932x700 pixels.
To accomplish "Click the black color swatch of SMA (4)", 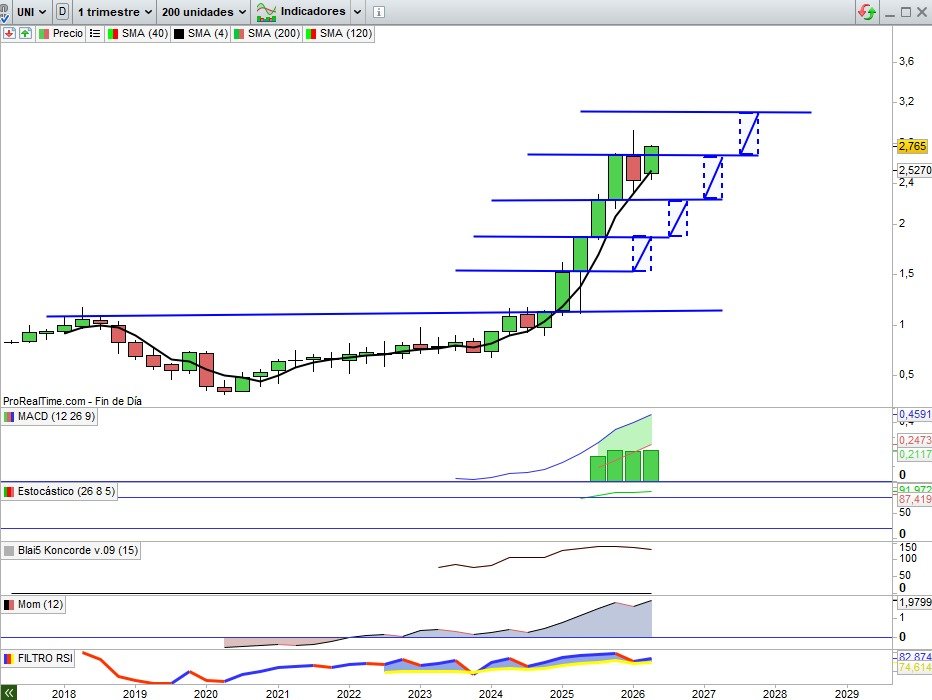I will (x=179, y=34).
